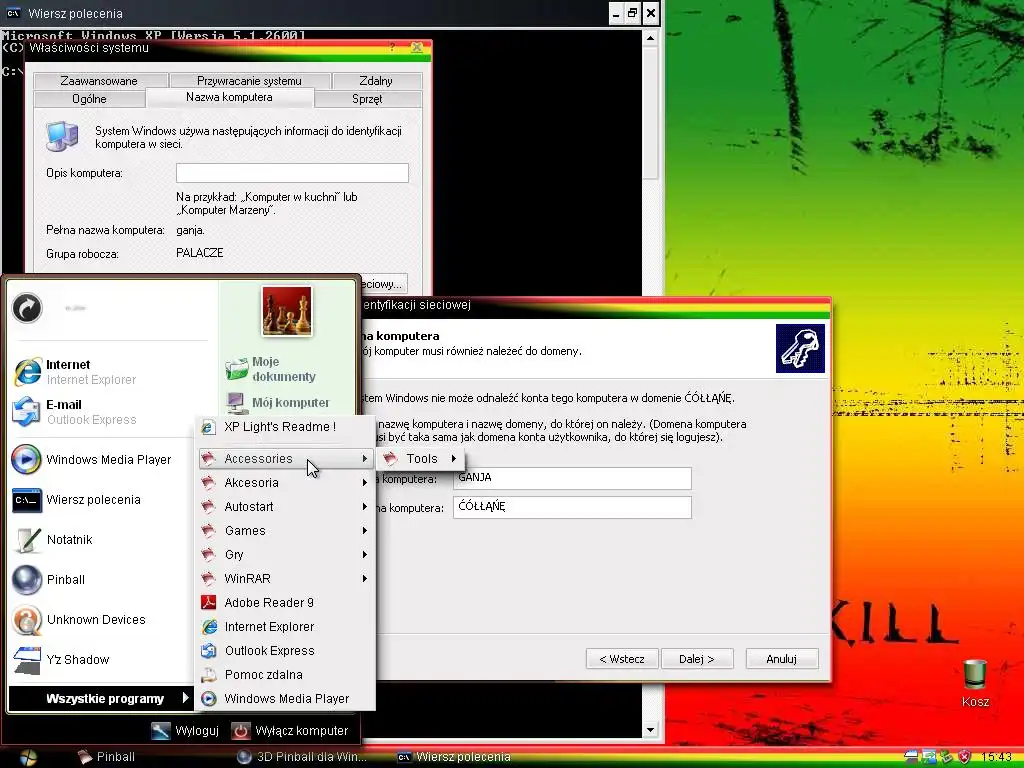This screenshot has width=1024, height=768.
Task: Click the Kosz recycle bin desktop icon
Action: (975, 684)
